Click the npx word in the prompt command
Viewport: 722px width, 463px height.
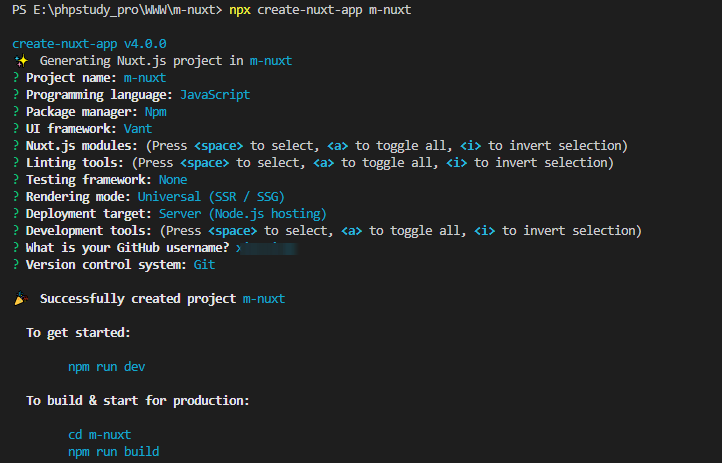pyautogui.click(x=239, y=10)
